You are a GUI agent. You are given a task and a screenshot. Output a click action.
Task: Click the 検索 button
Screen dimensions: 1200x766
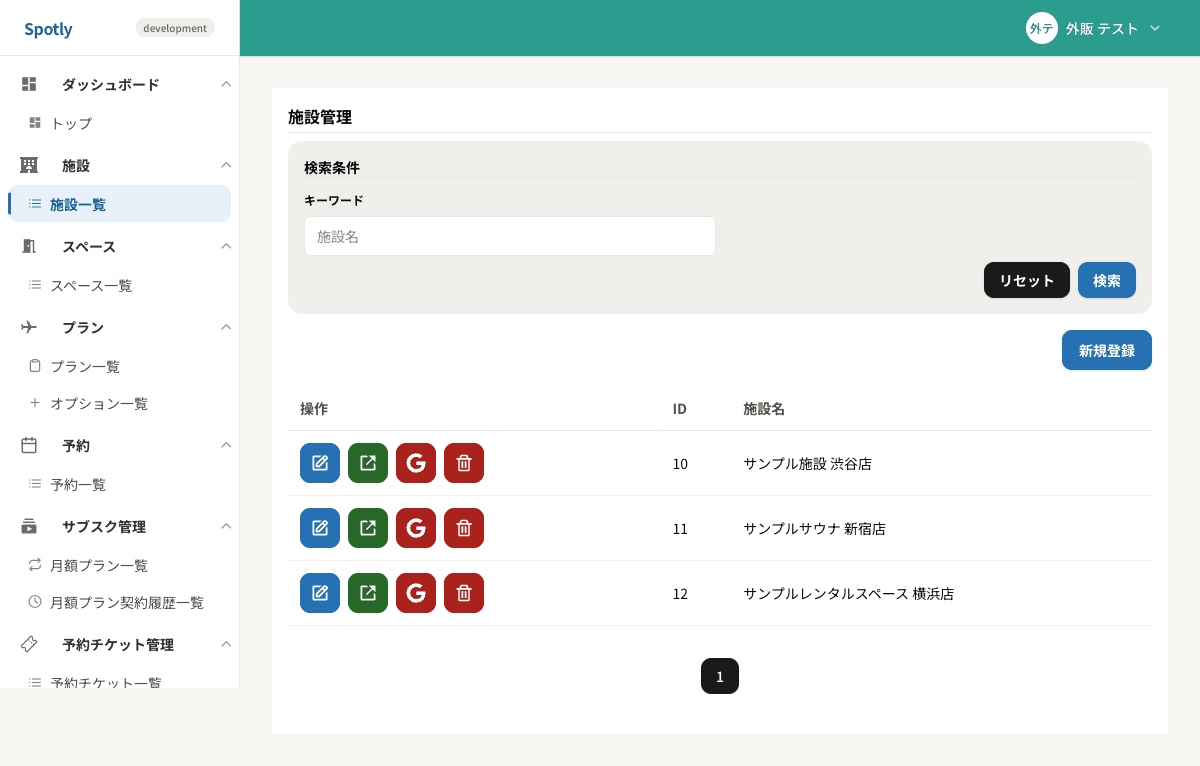(x=1107, y=280)
